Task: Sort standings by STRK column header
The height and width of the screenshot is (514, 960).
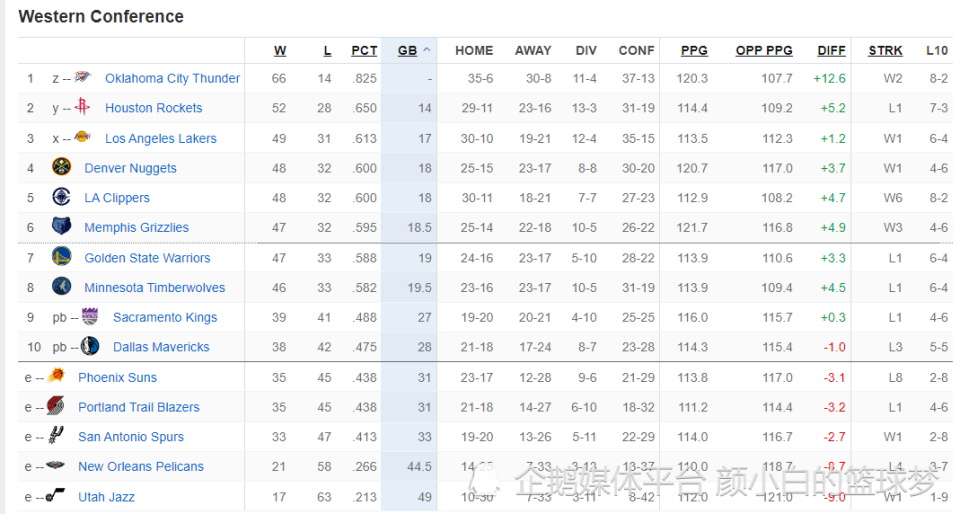Action: click(885, 51)
